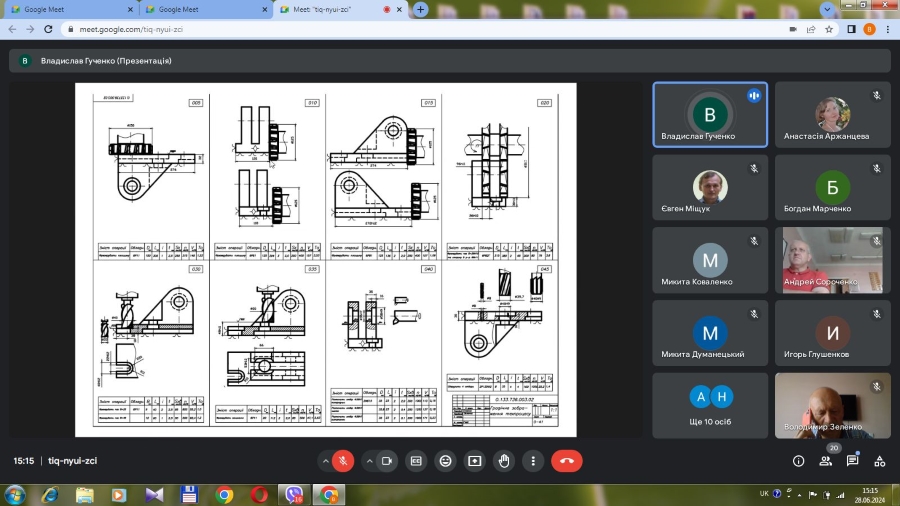Raise your hand in the meeting
Viewport: 900px width, 506px height.
pos(505,461)
